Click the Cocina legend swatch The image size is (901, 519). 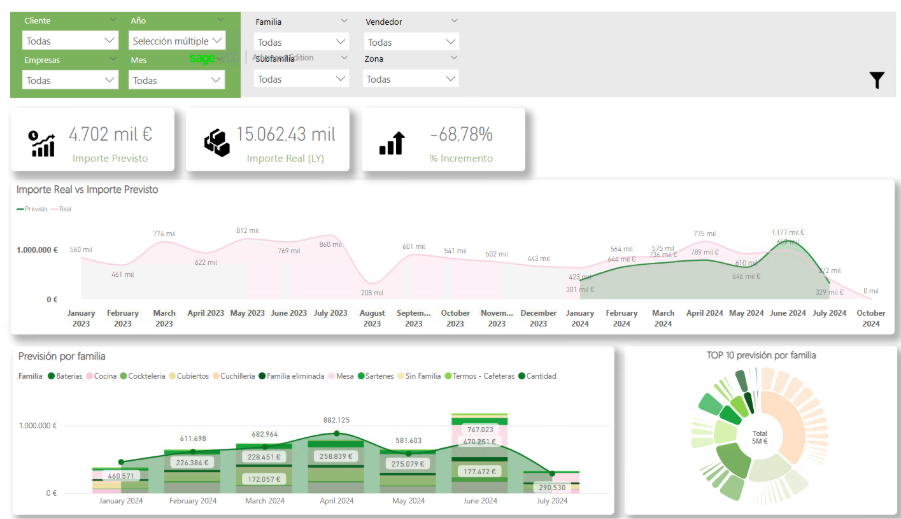(x=89, y=376)
